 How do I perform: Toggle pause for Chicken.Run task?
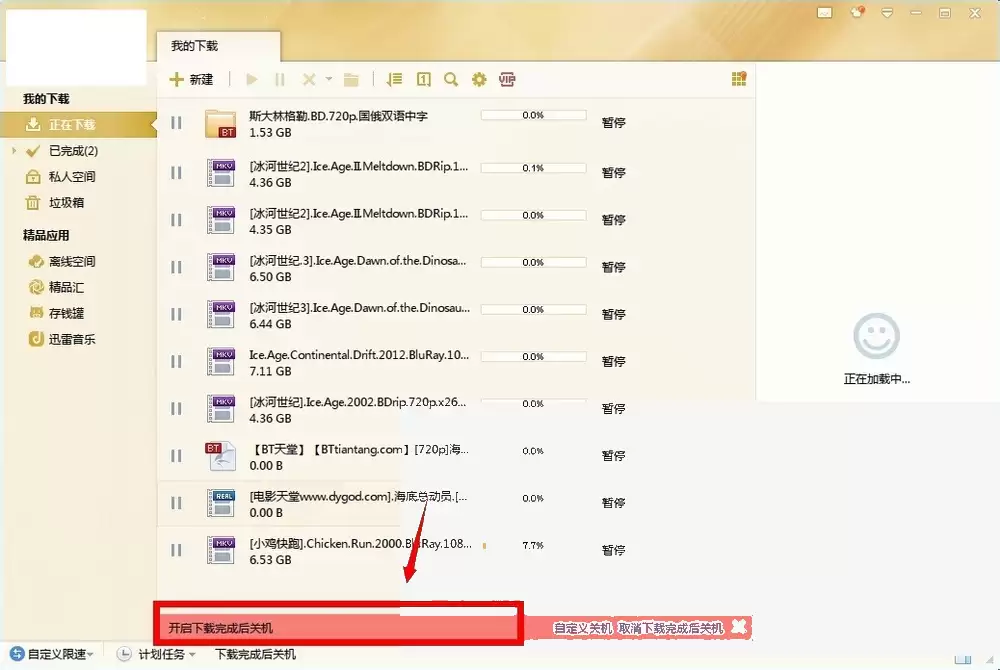(177, 550)
